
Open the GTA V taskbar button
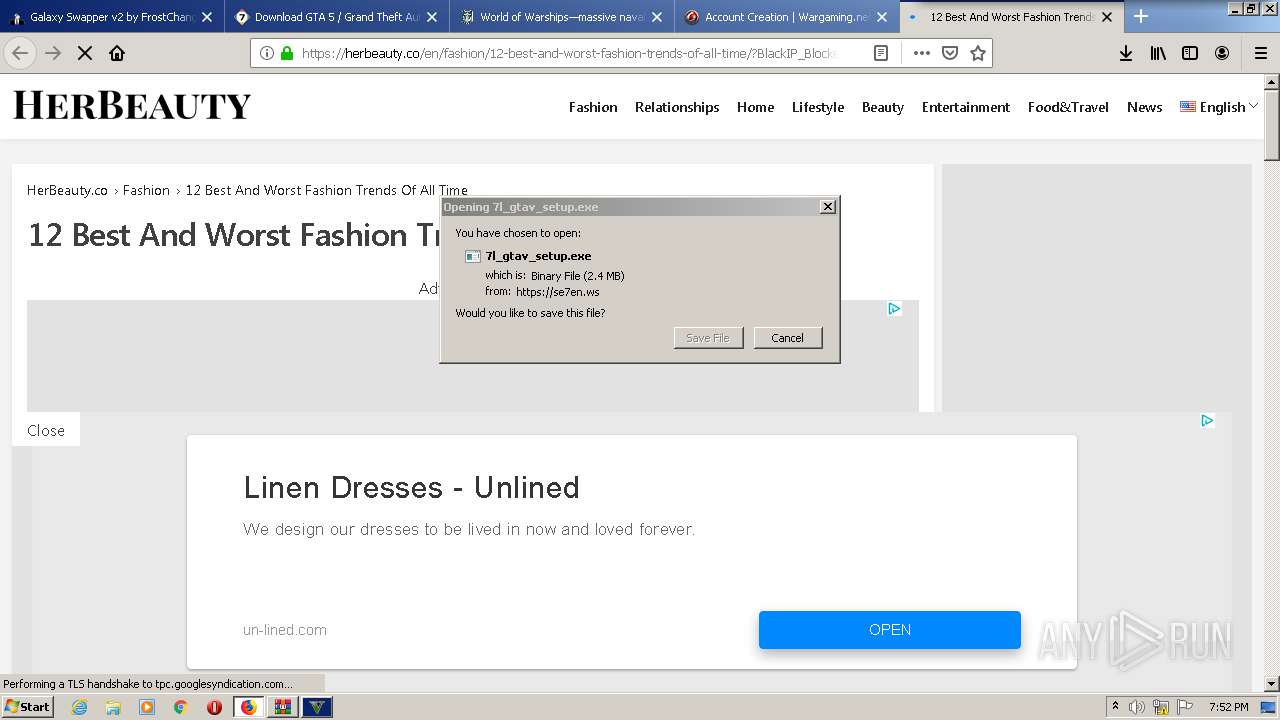pos(317,707)
